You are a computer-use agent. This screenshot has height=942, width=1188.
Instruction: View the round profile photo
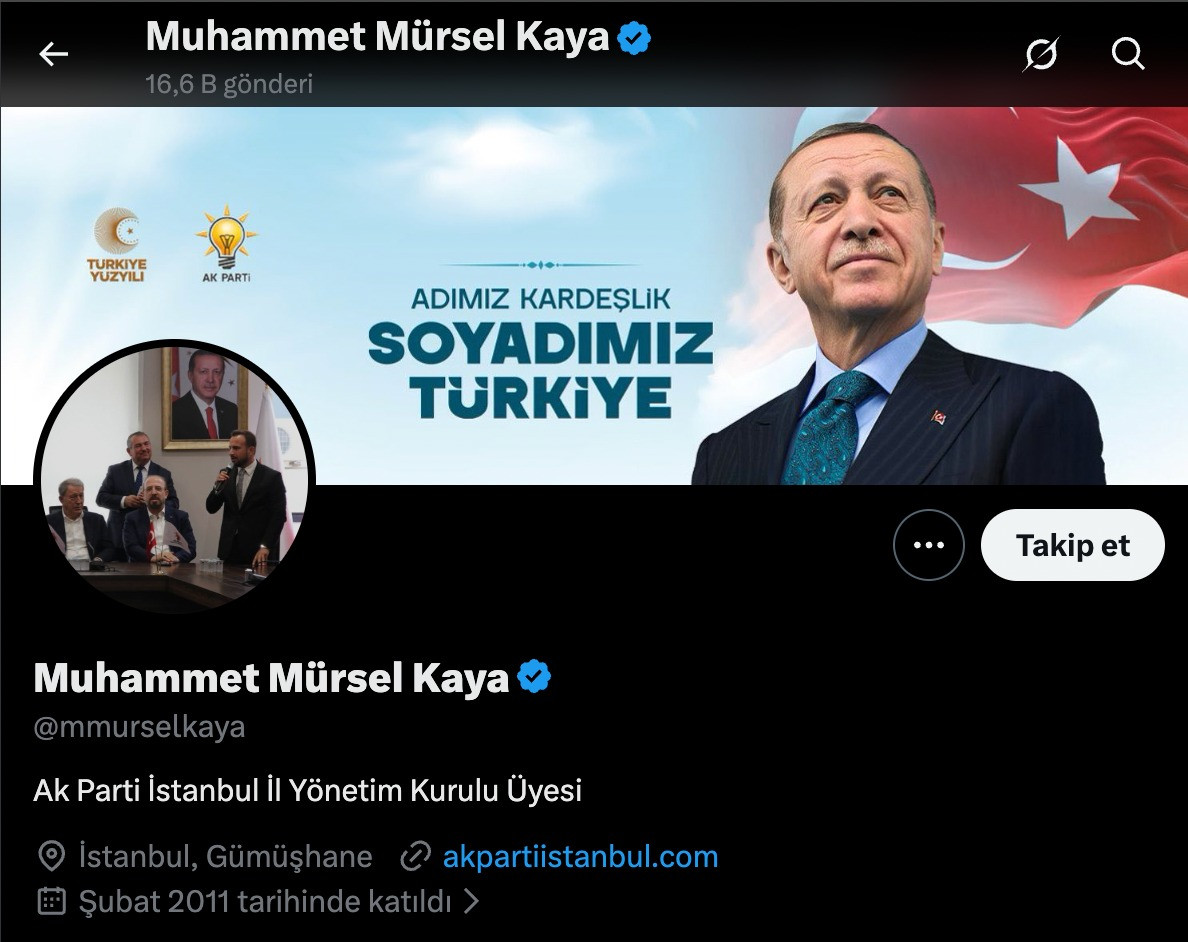point(174,477)
